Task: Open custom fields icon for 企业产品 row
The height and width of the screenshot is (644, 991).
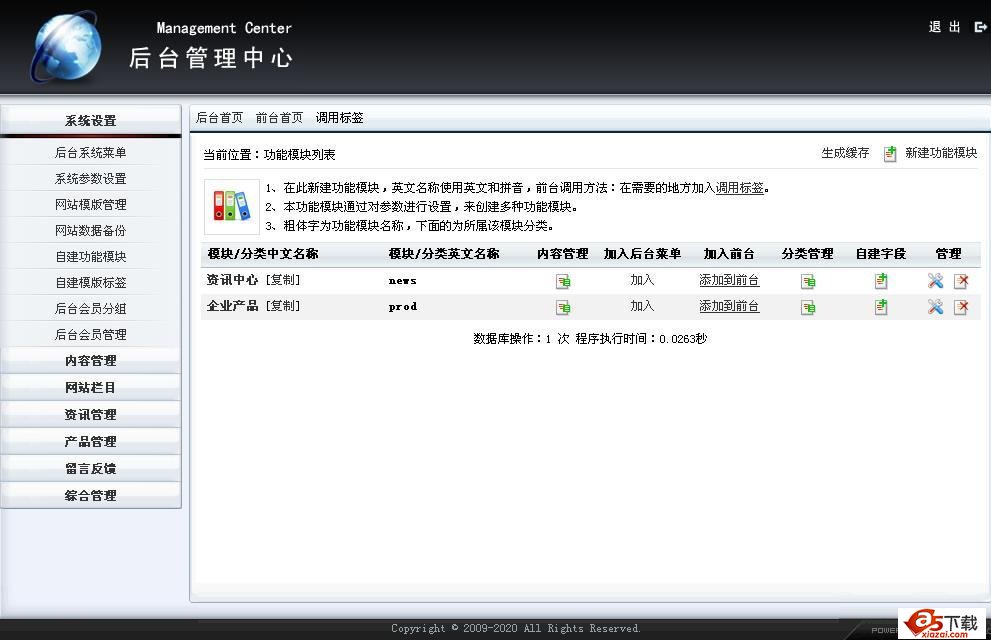Action: (881, 307)
